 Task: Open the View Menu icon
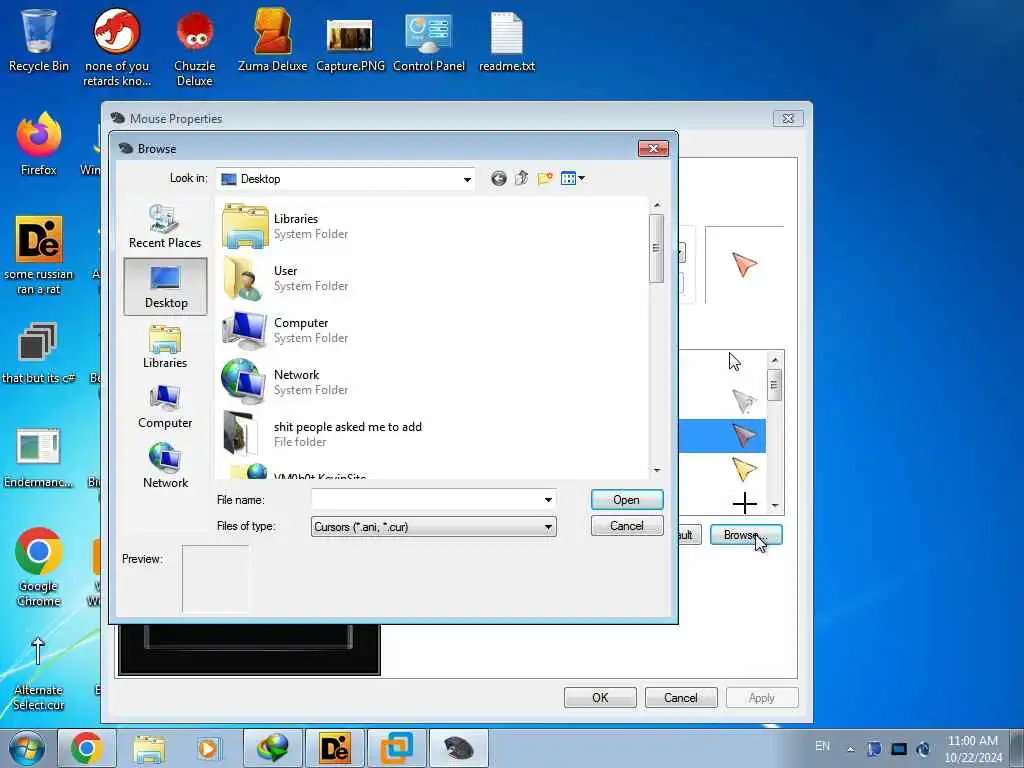[x=568, y=178]
